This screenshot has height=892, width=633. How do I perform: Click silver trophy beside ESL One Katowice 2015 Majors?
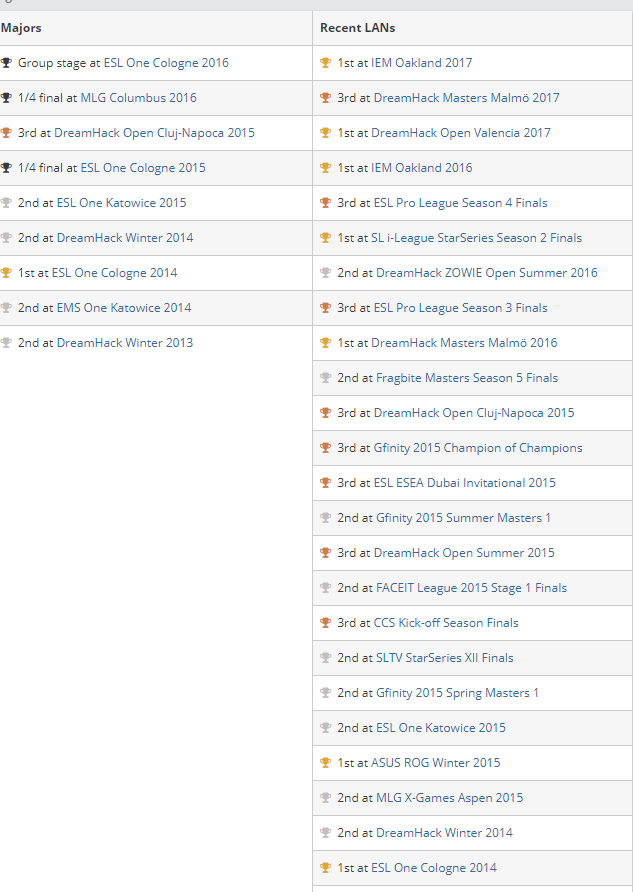tap(6, 203)
